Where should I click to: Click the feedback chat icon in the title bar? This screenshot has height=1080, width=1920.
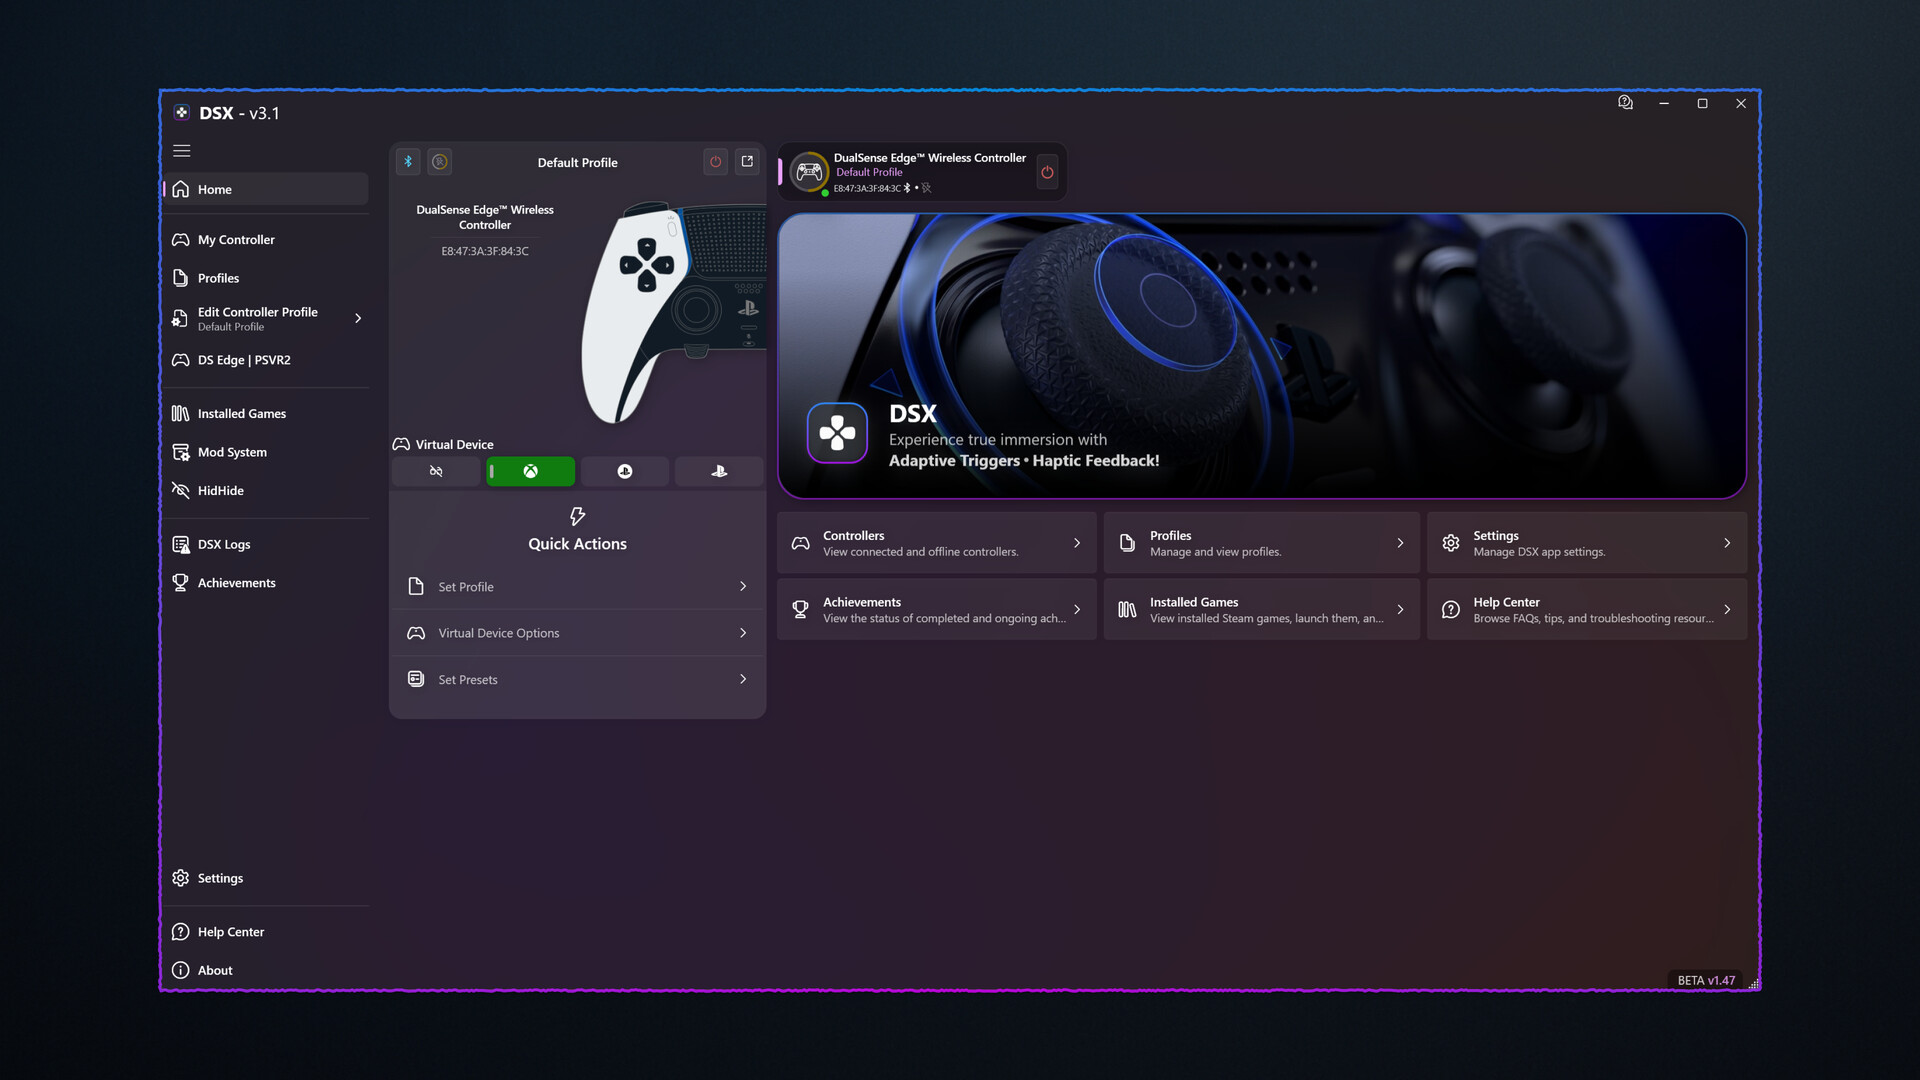(x=1625, y=103)
